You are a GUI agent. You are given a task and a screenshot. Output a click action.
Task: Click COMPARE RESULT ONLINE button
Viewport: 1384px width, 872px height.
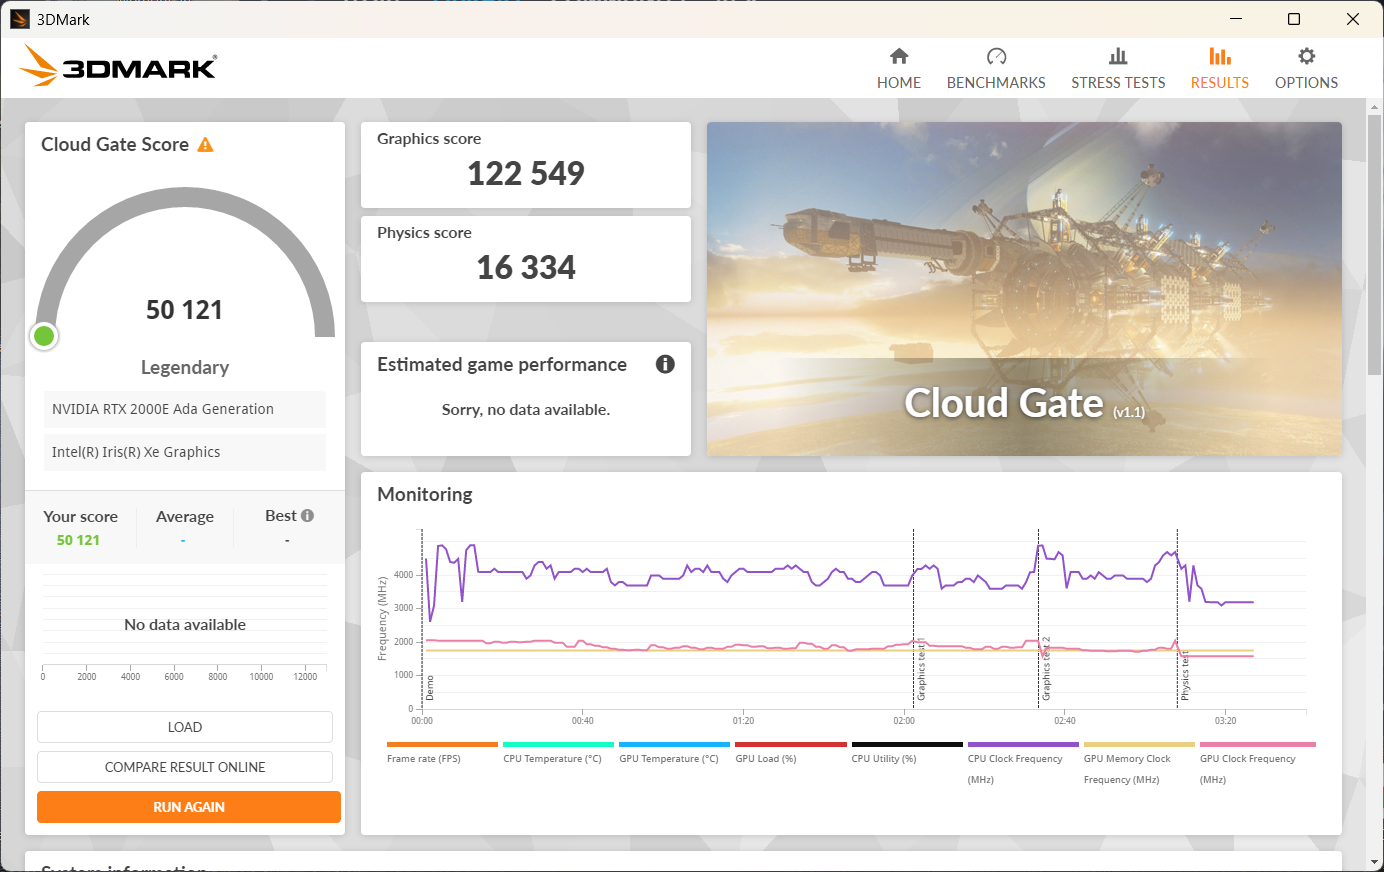[x=185, y=767]
